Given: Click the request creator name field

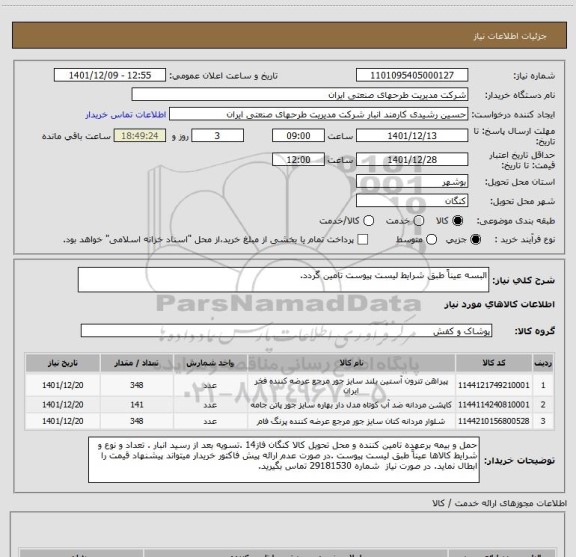Looking at the screenshot, I should click(318, 114).
